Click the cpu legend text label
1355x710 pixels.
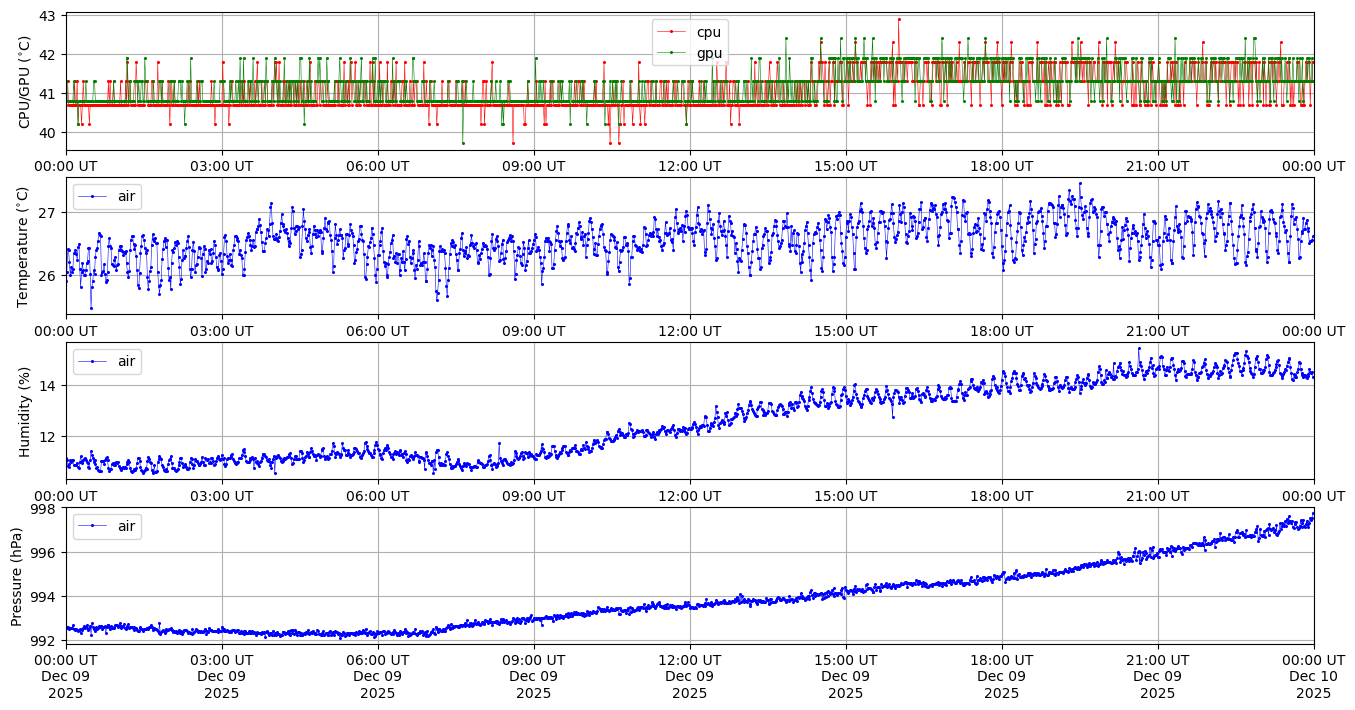pyautogui.click(x=708, y=33)
